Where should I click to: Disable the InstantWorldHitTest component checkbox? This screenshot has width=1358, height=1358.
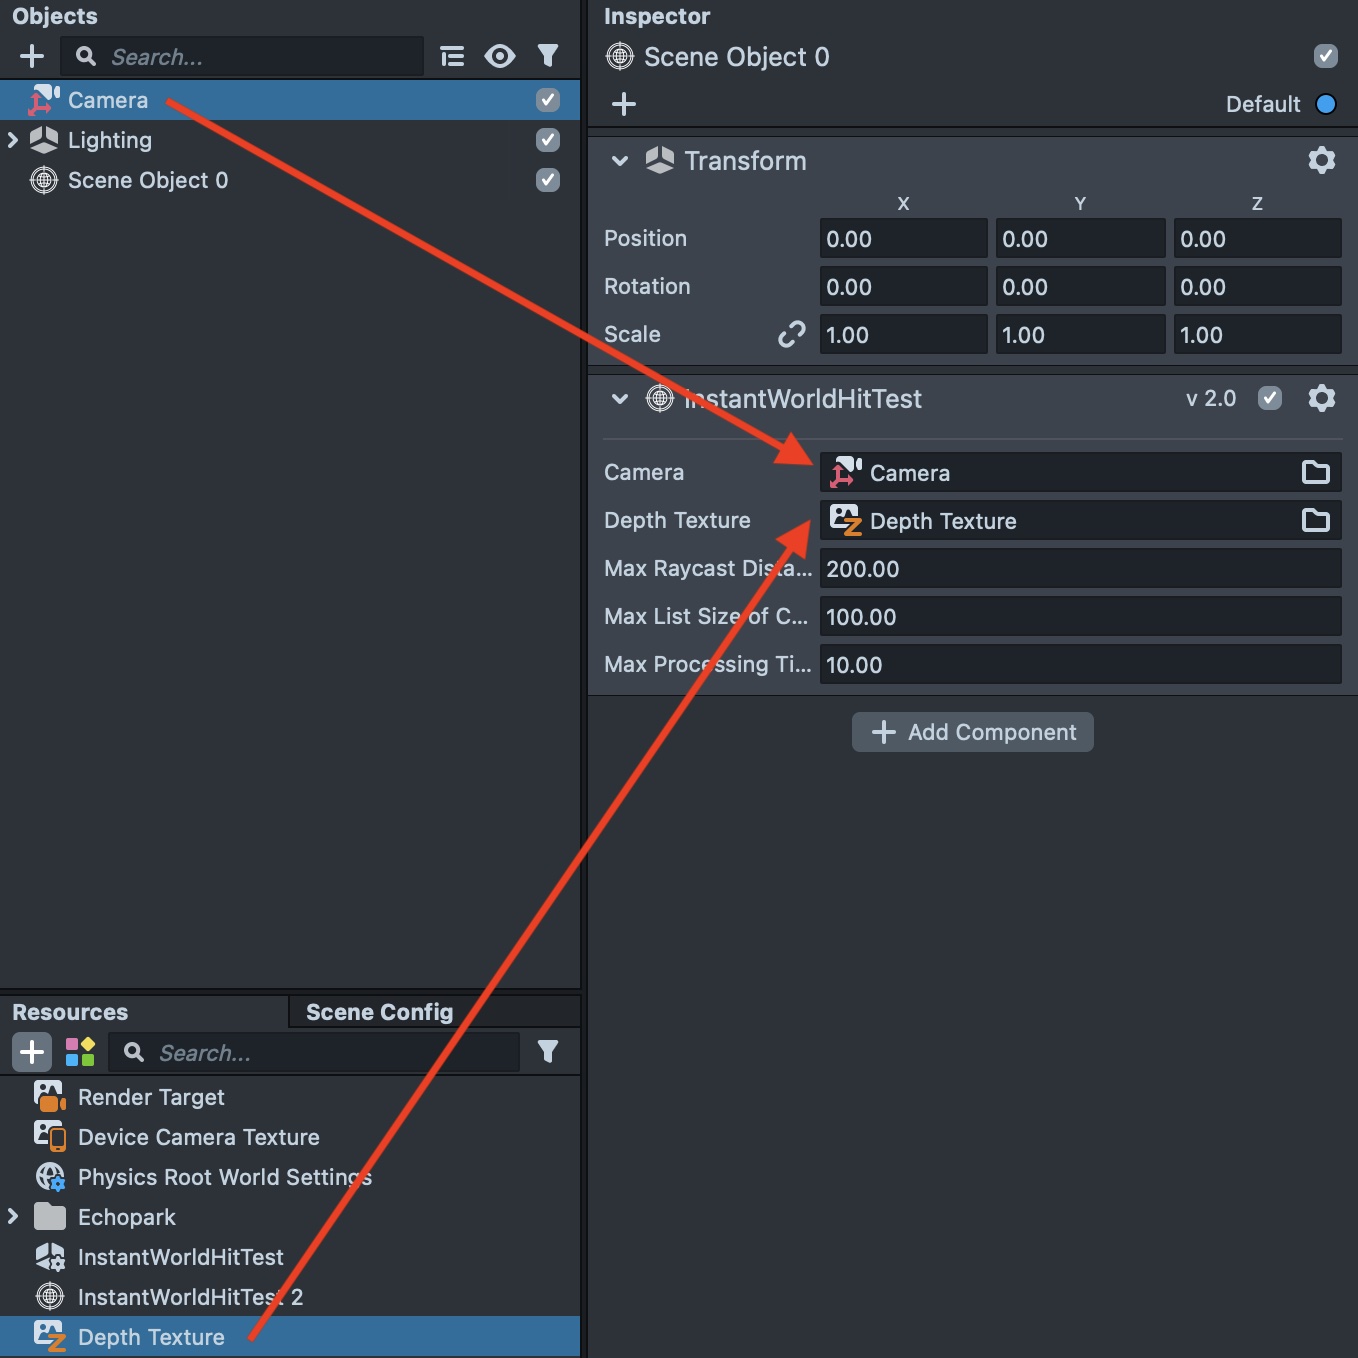point(1270,398)
